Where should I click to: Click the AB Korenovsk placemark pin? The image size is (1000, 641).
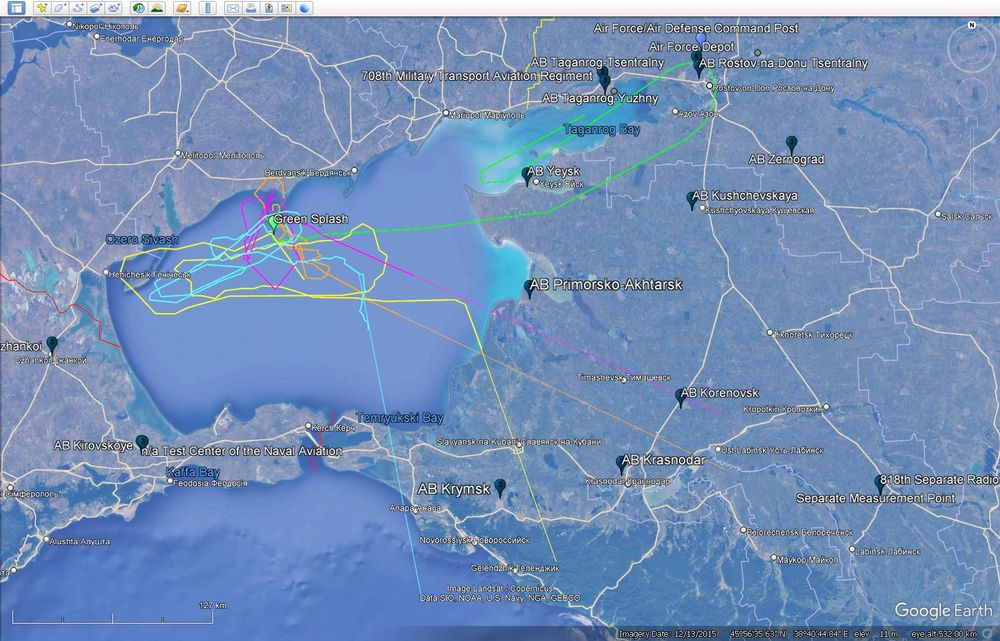coord(681,397)
